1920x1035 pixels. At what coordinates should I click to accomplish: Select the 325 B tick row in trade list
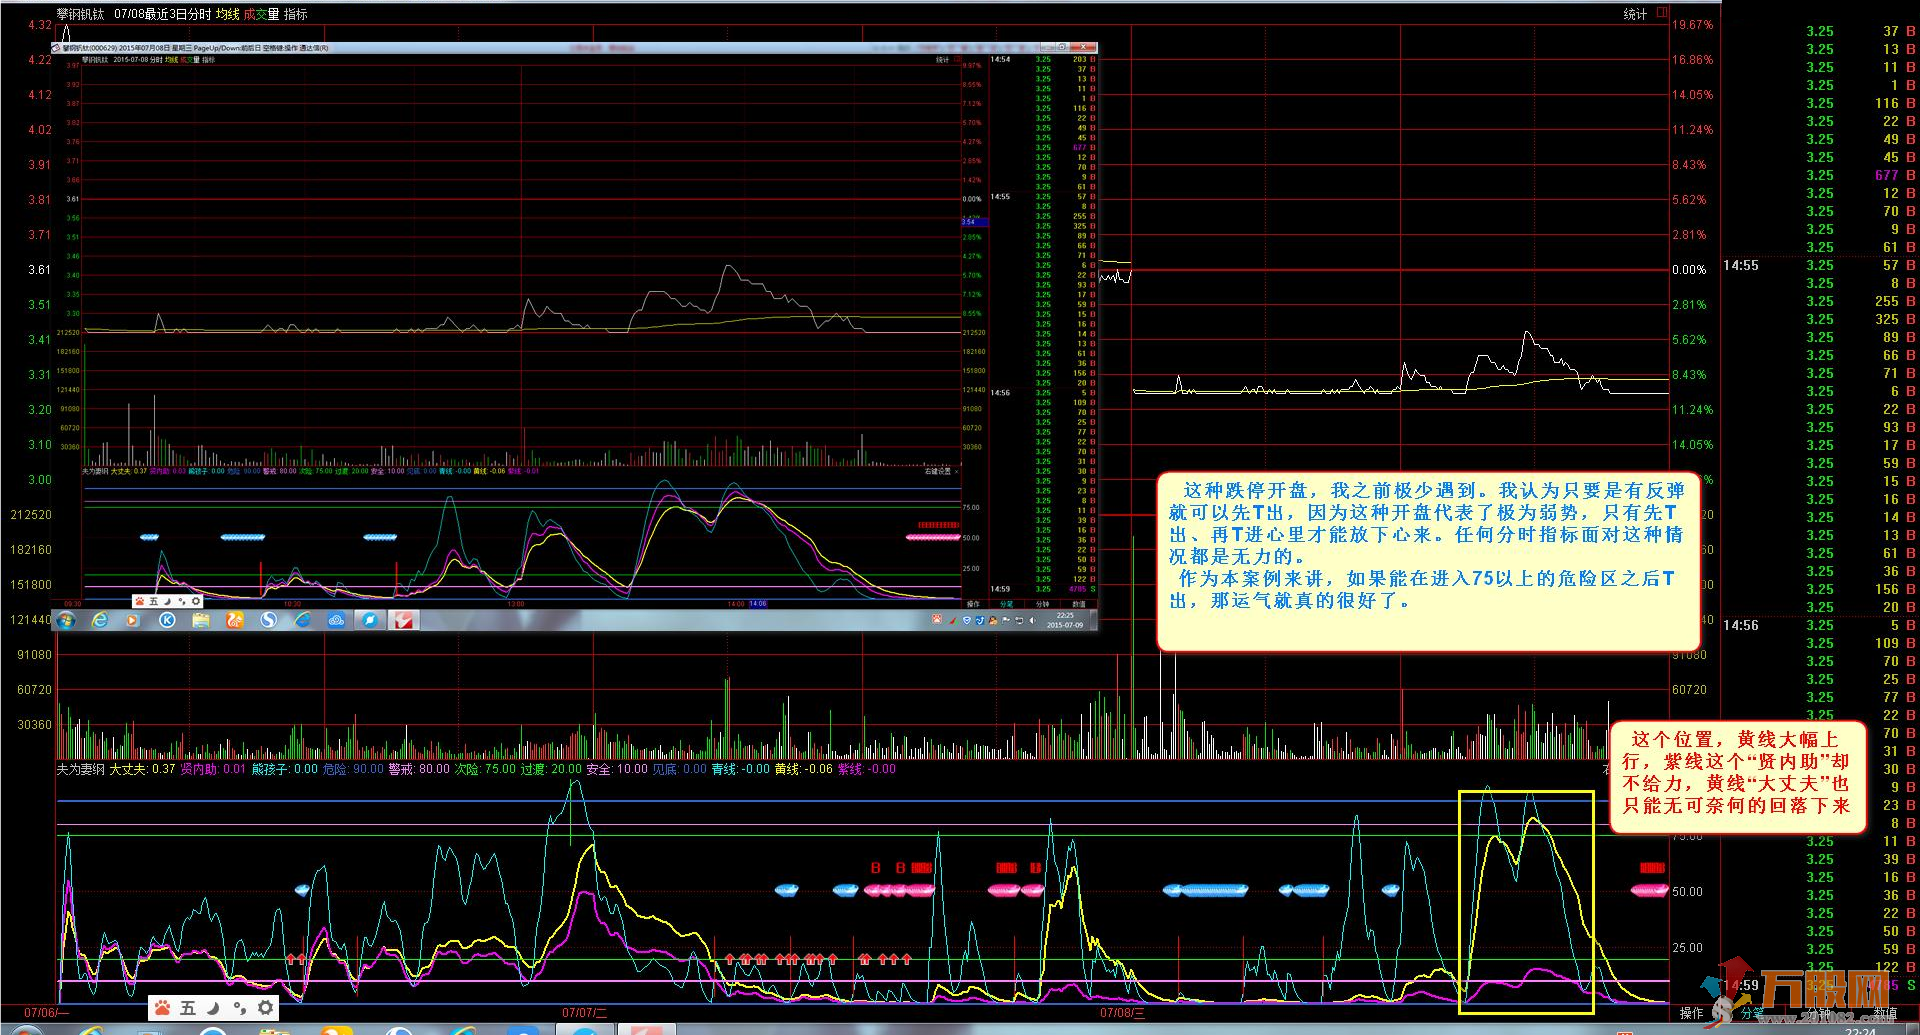1861,319
